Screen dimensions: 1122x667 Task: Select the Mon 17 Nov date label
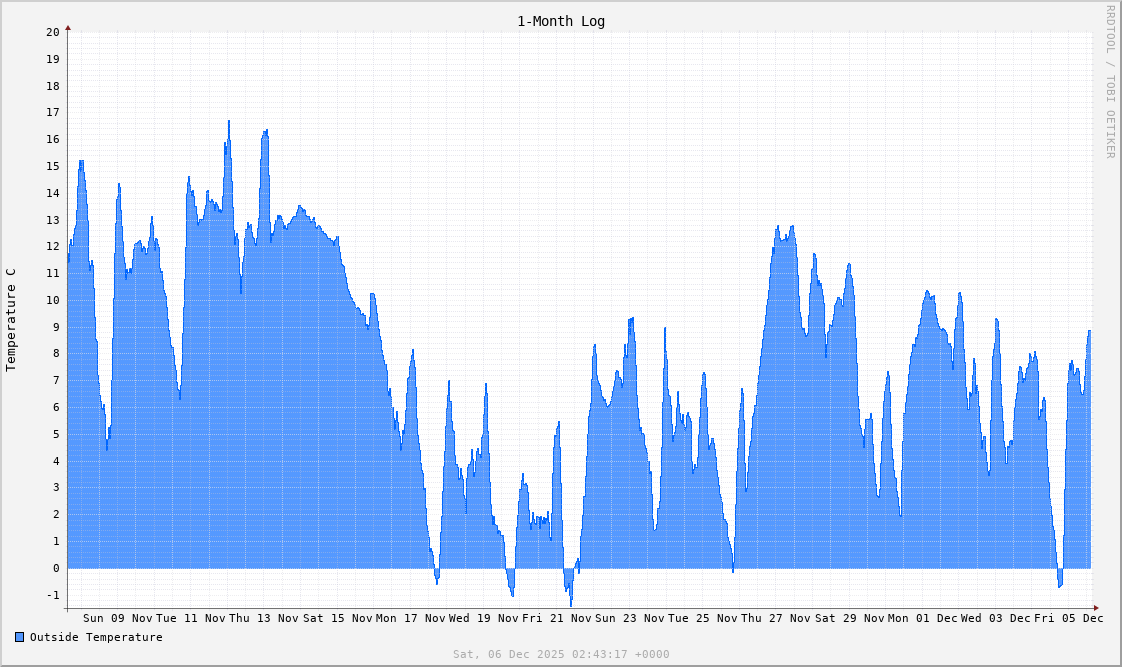pyautogui.click(x=410, y=618)
